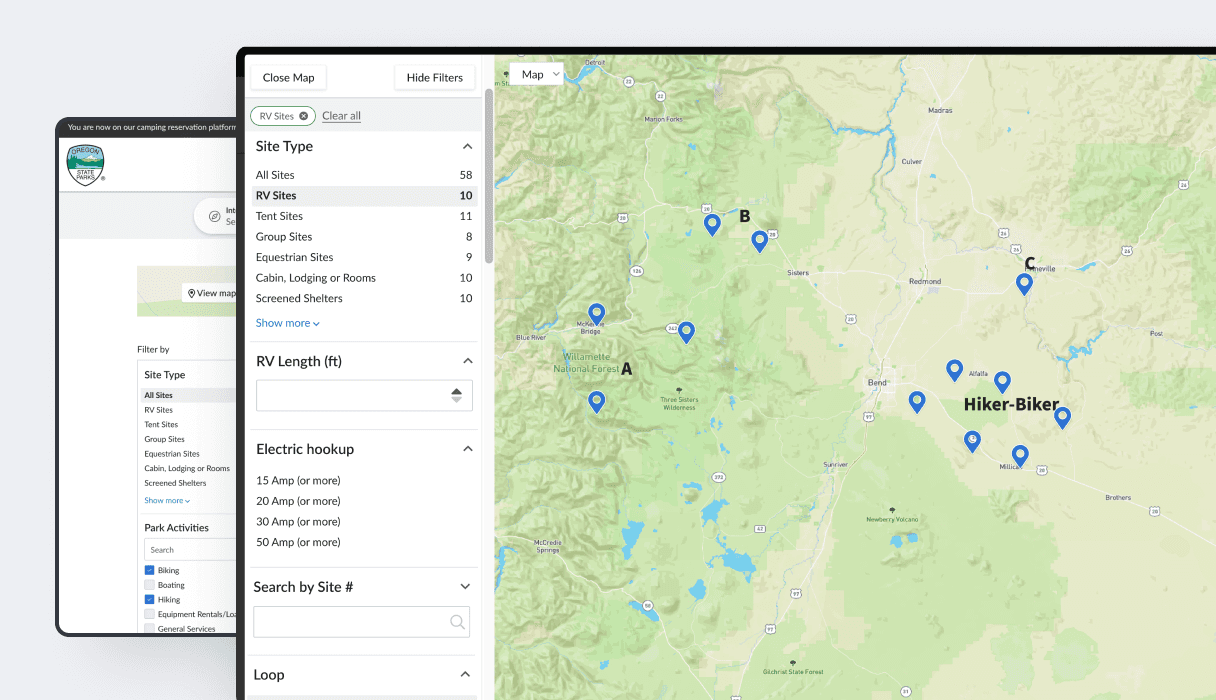Choose 15 Amp (or more) hookup
Image resolution: width=1216 pixels, height=700 pixels.
click(298, 480)
